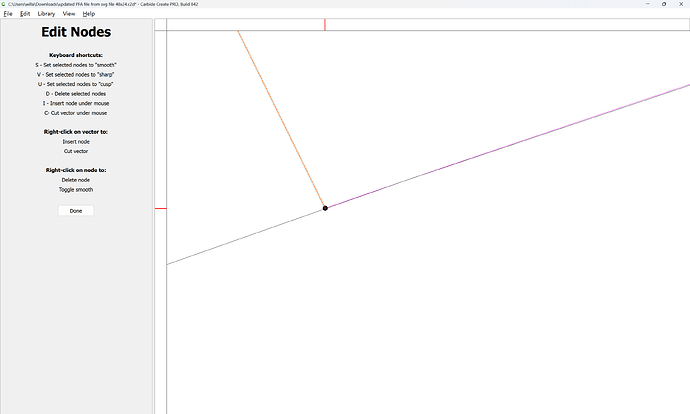Click the Carbide Create app icon in title bar
690x414 pixels.
point(5,4)
